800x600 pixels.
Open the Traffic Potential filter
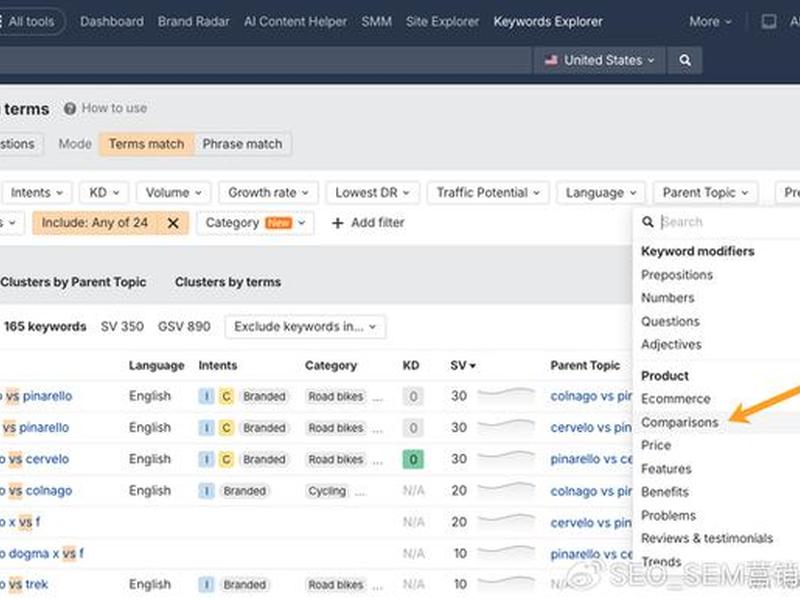[488, 193]
